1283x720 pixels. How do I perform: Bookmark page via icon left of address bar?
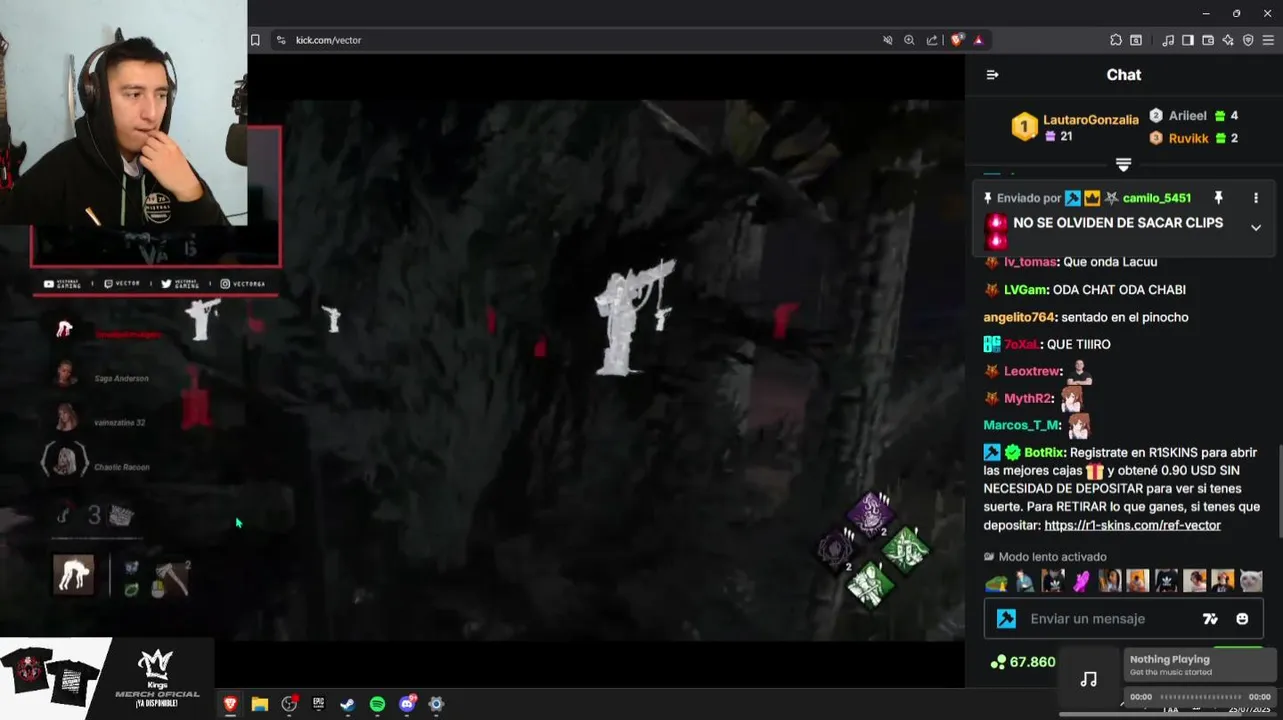pyautogui.click(x=255, y=40)
